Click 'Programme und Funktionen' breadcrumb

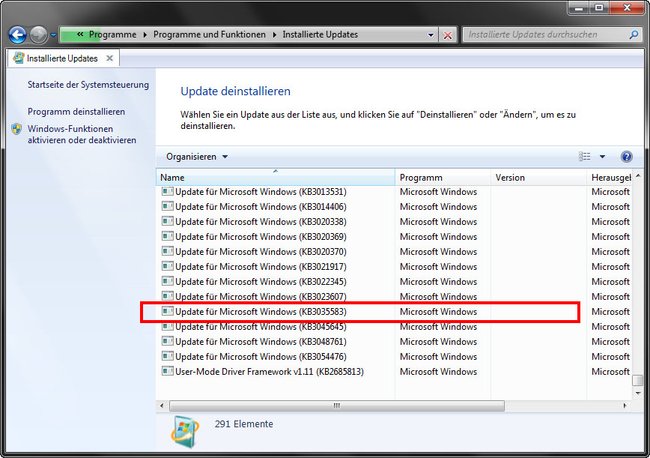coord(209,34)
